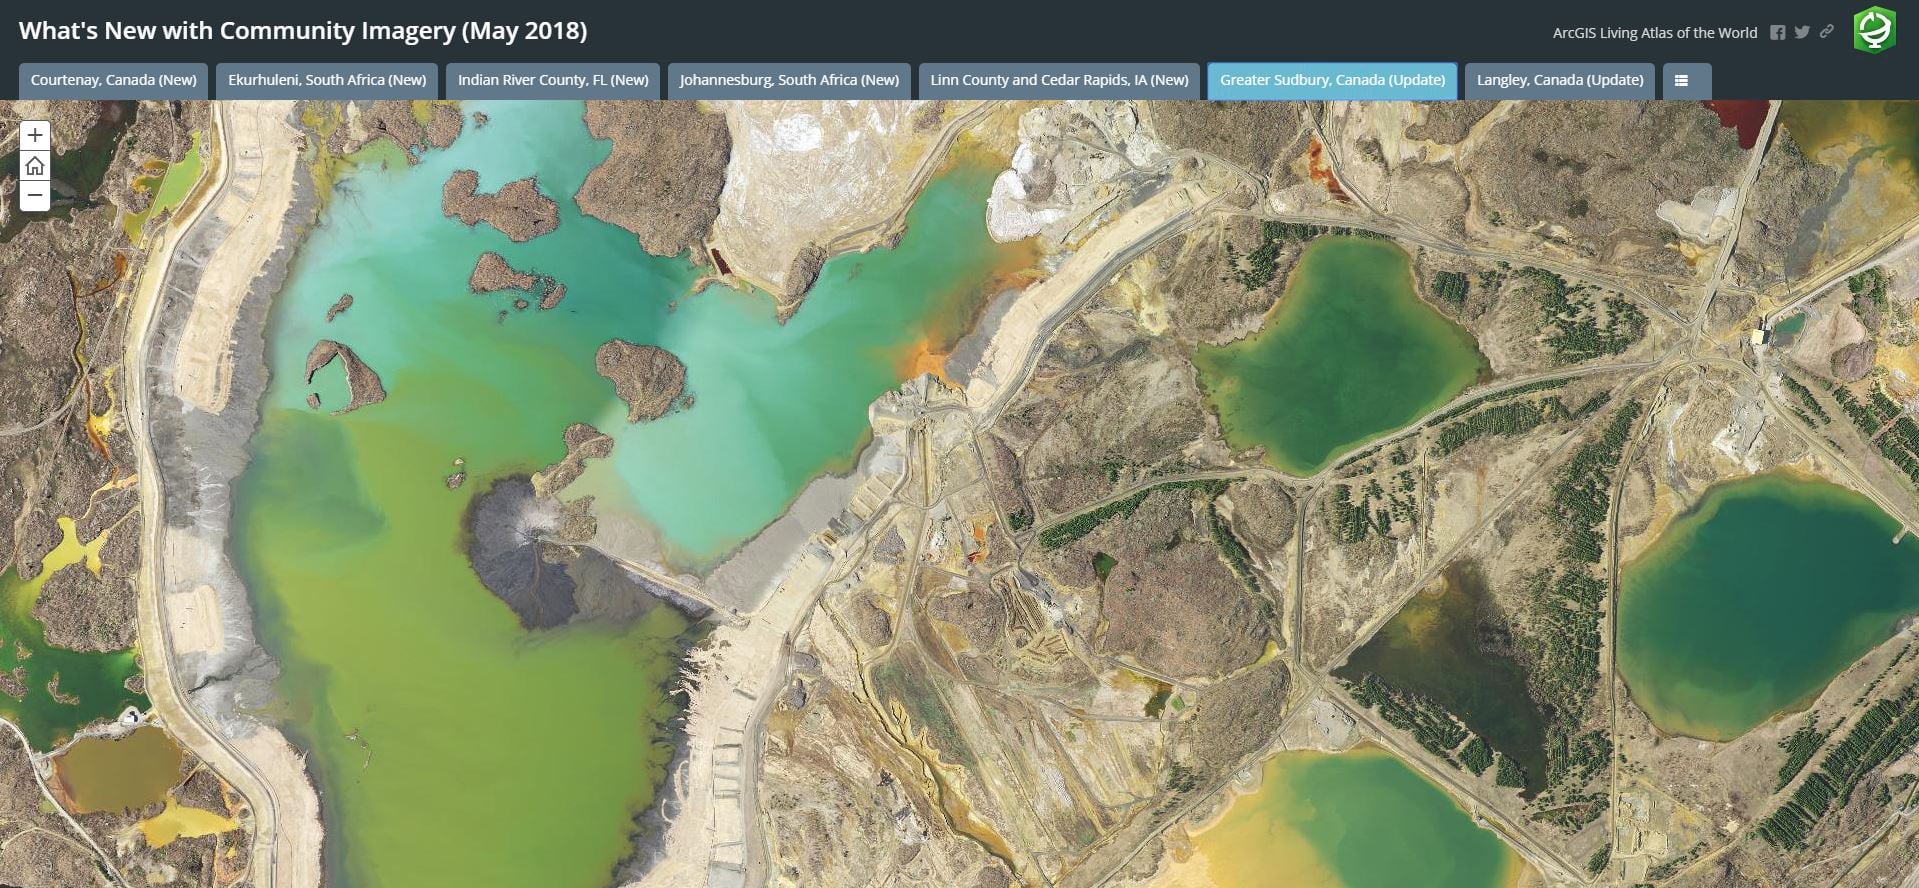Image resolution: width=1919 pixels, height=888 pixels.
Task: Share story on Facebook
Action: pyautogui.click(x=1777, y=32)
